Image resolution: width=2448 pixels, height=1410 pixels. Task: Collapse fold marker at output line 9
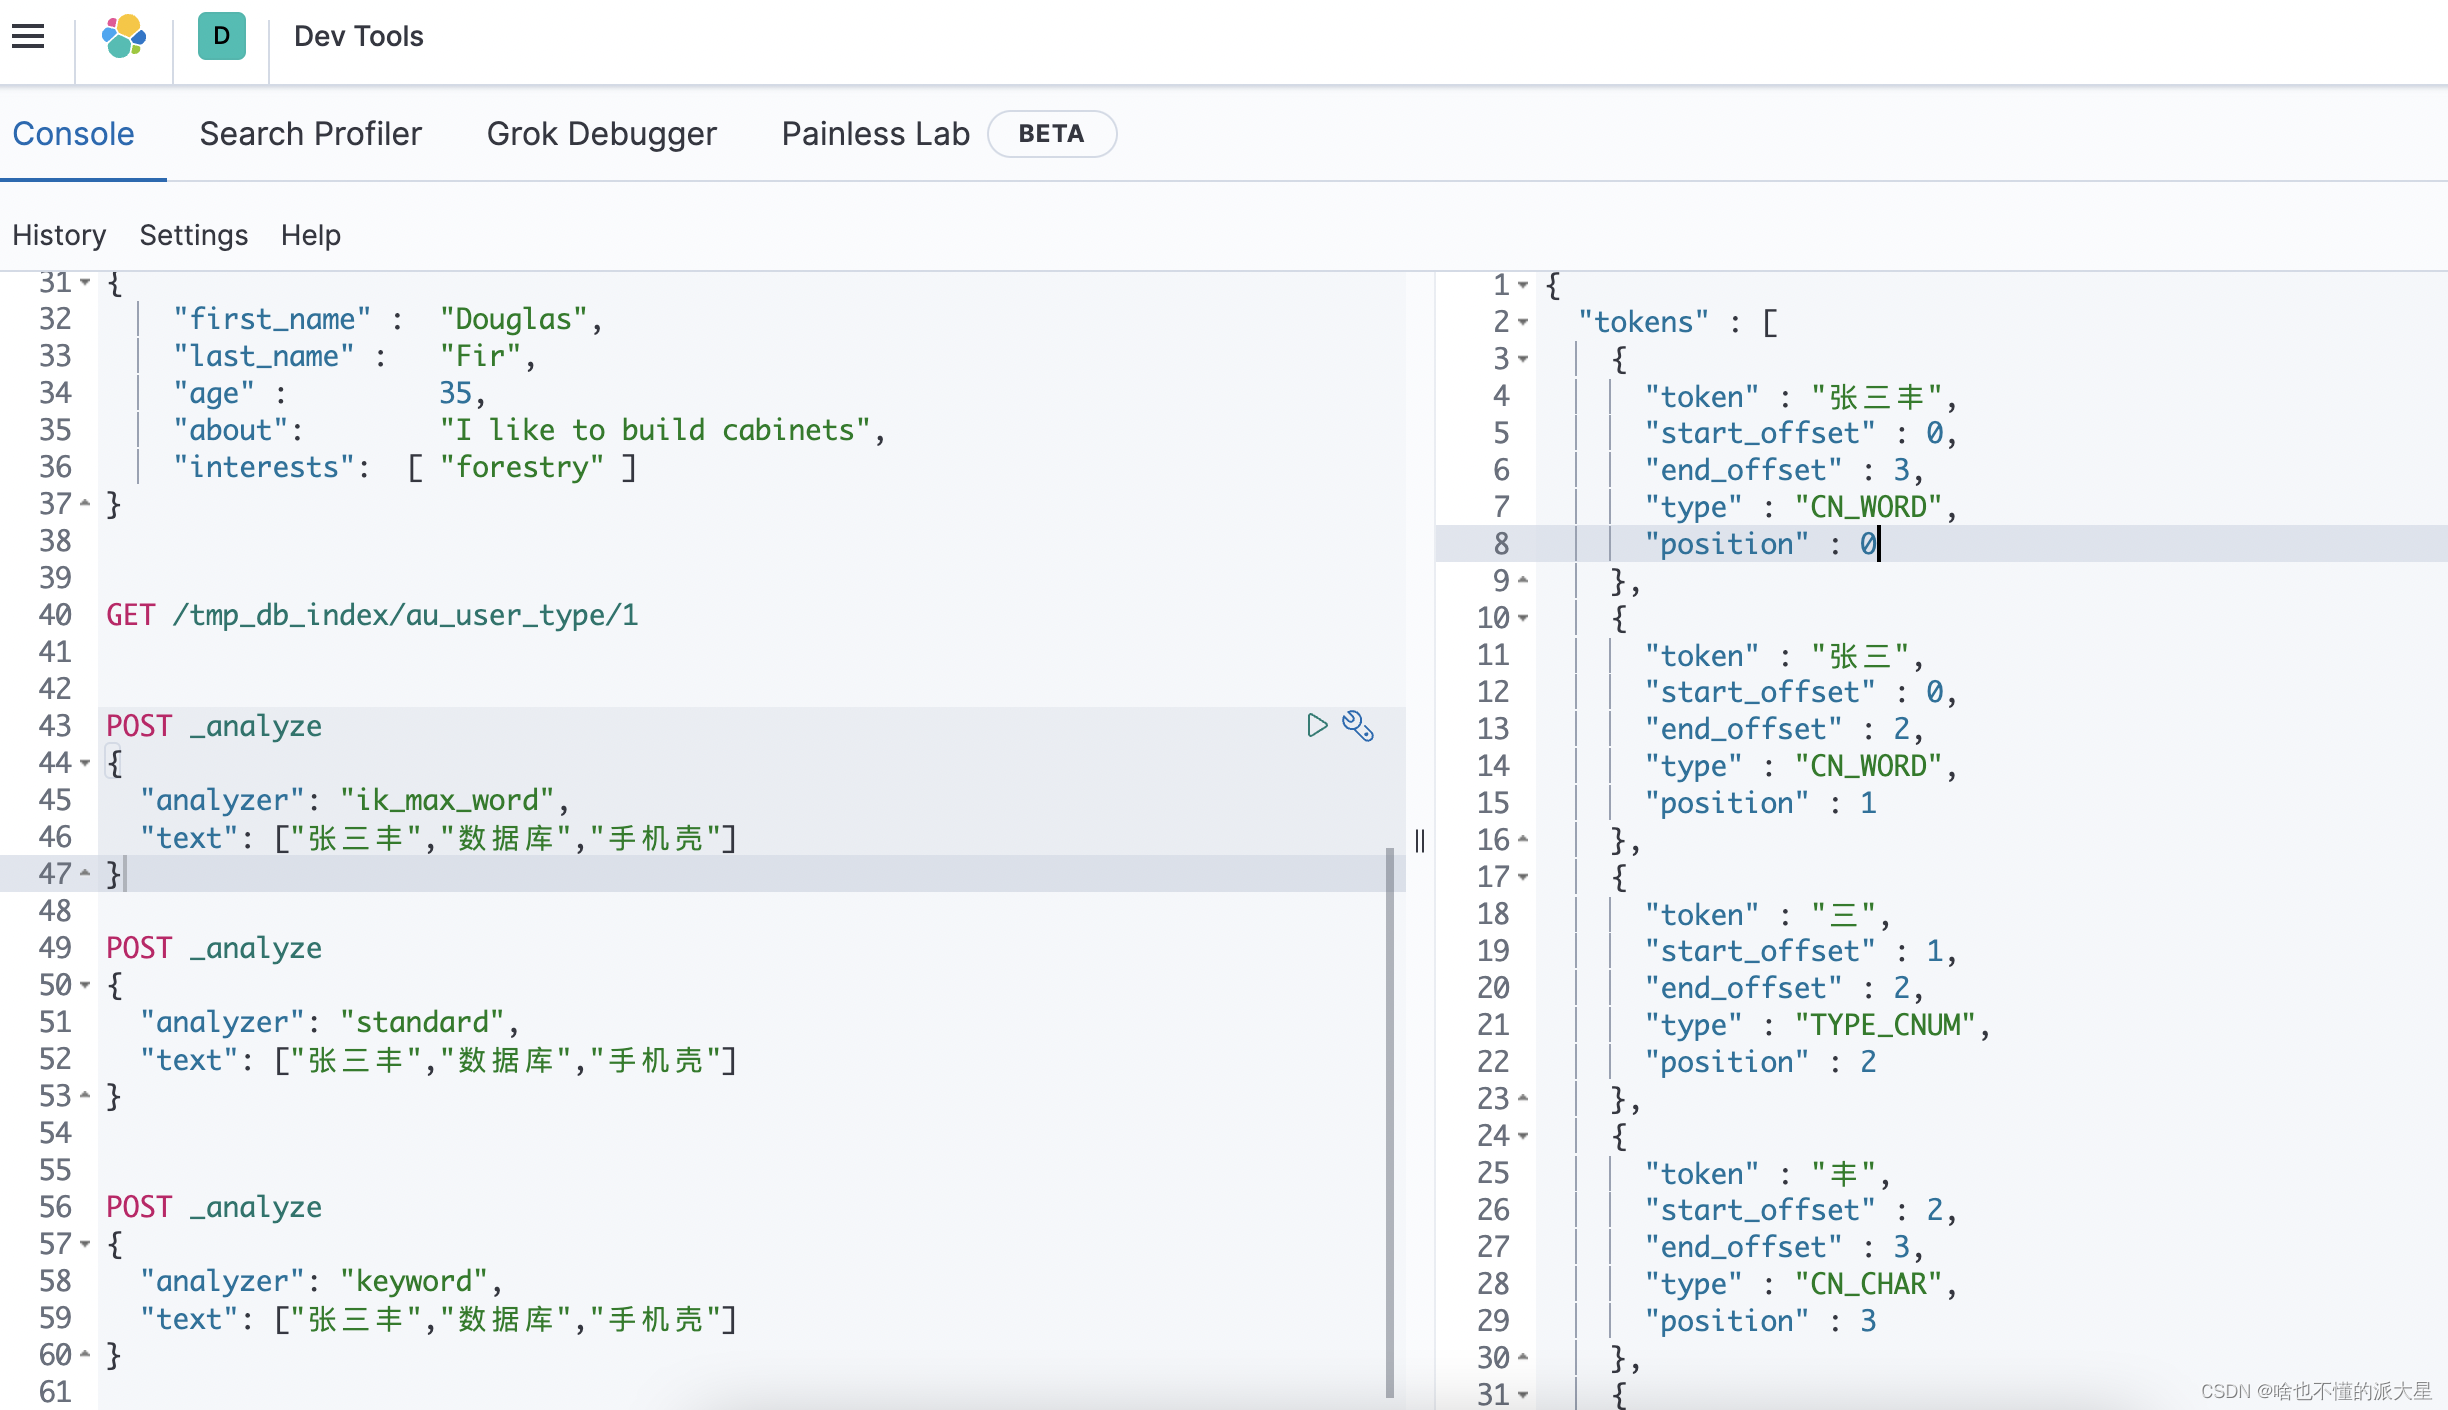pyautogui.click(x=1523, y=580)
